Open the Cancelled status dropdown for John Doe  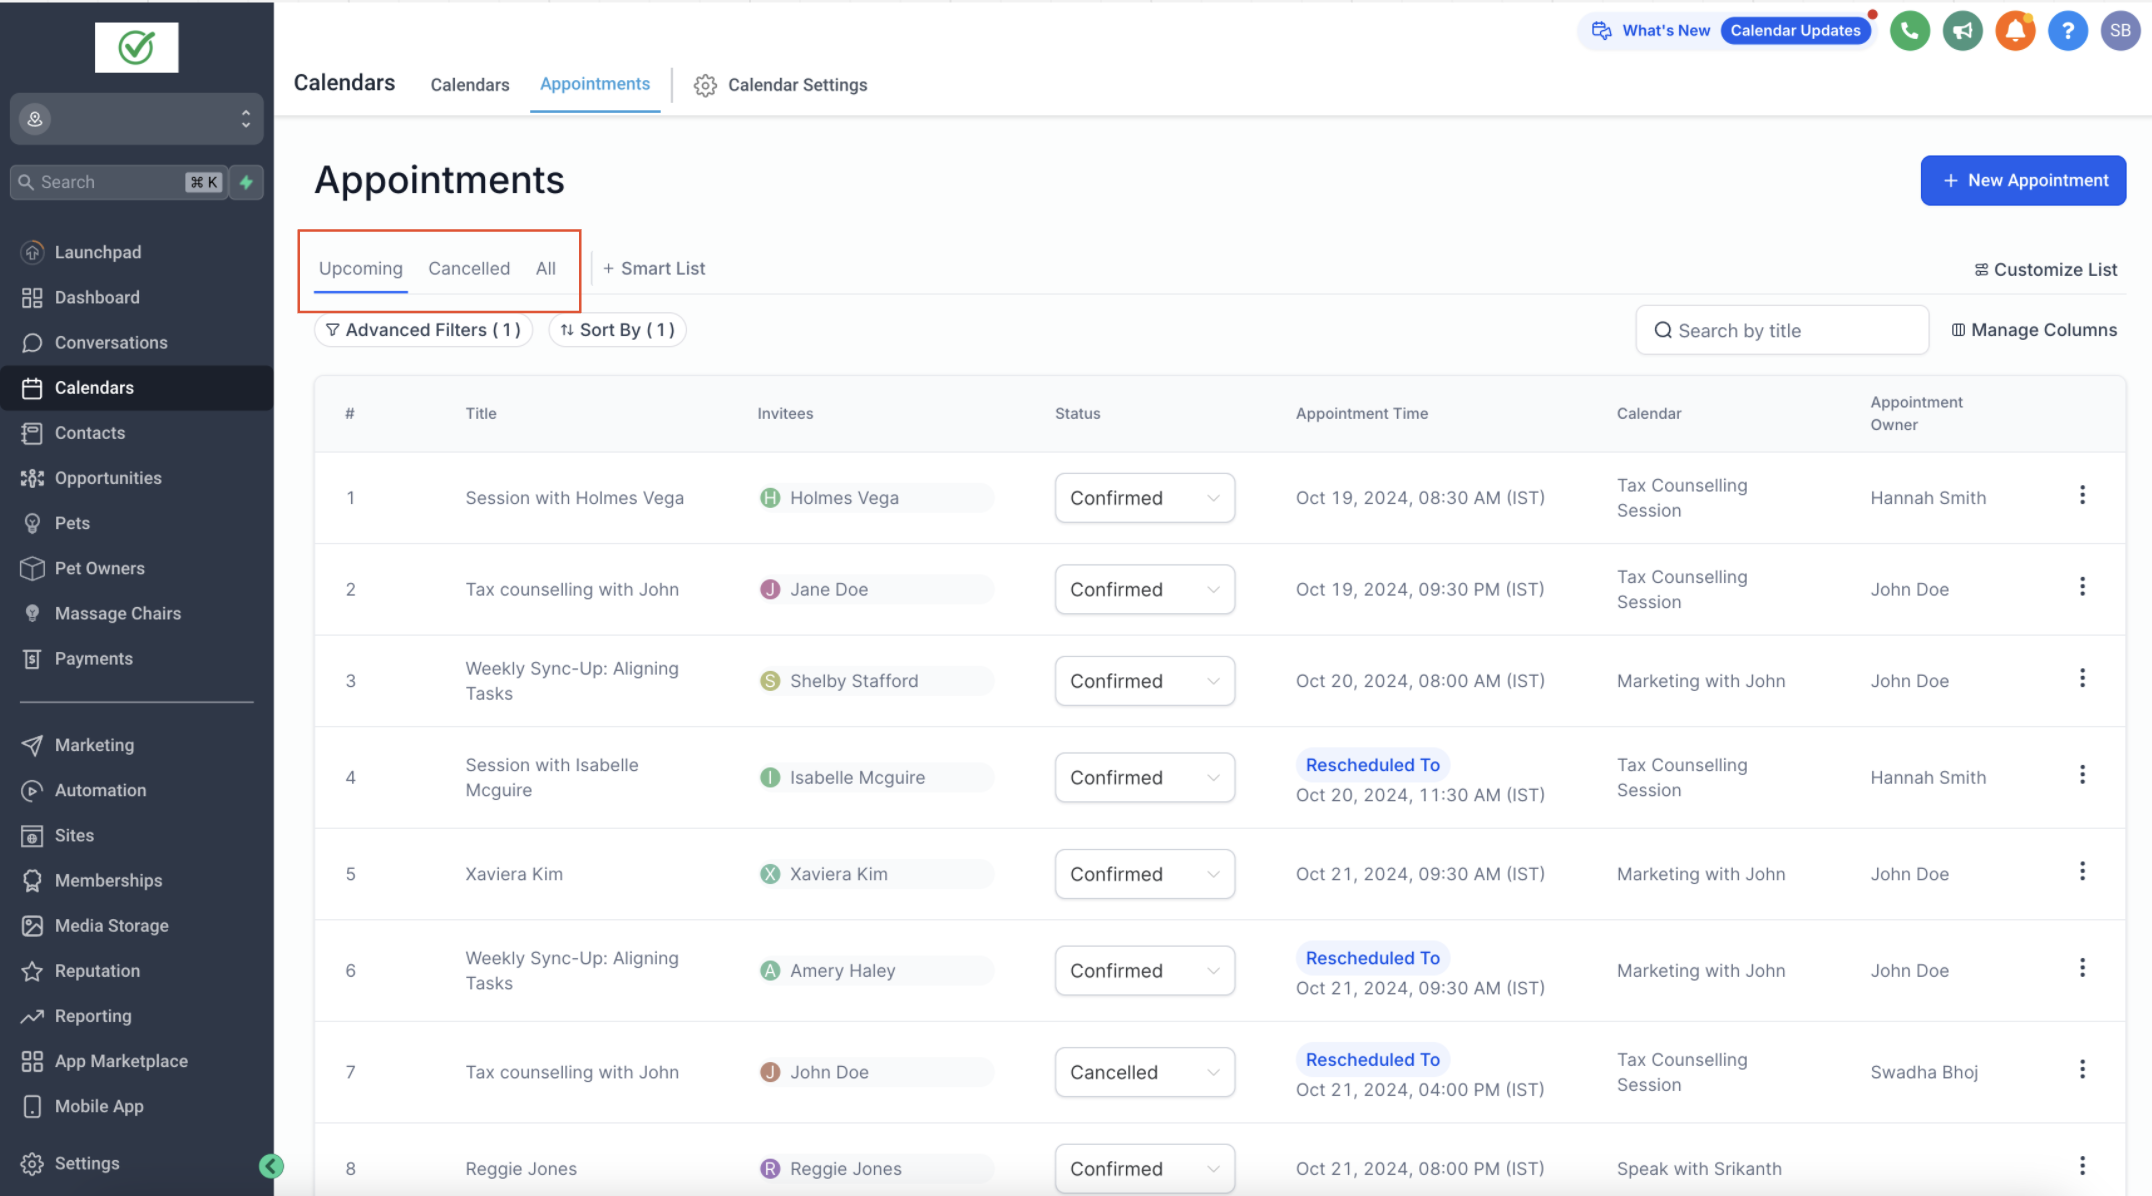(1144, 1072)
